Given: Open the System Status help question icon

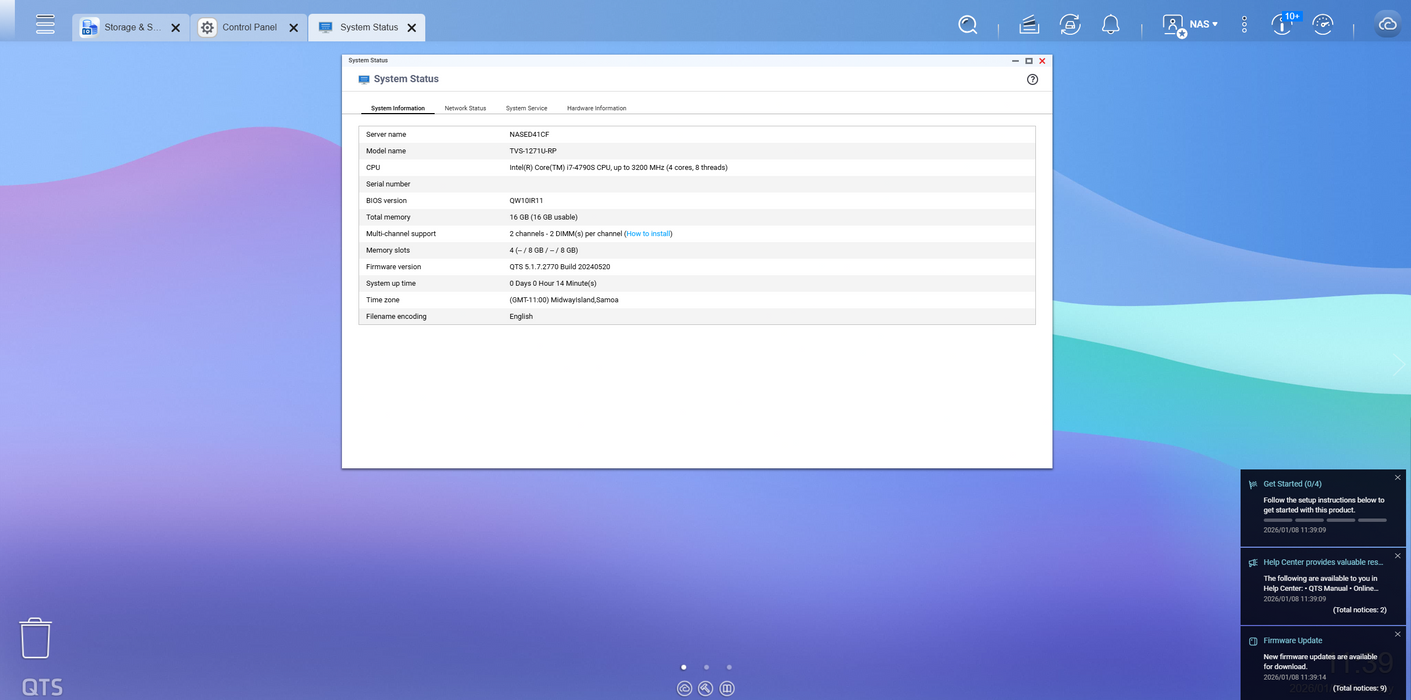Looking at the screenshot, I should 1032,79.
